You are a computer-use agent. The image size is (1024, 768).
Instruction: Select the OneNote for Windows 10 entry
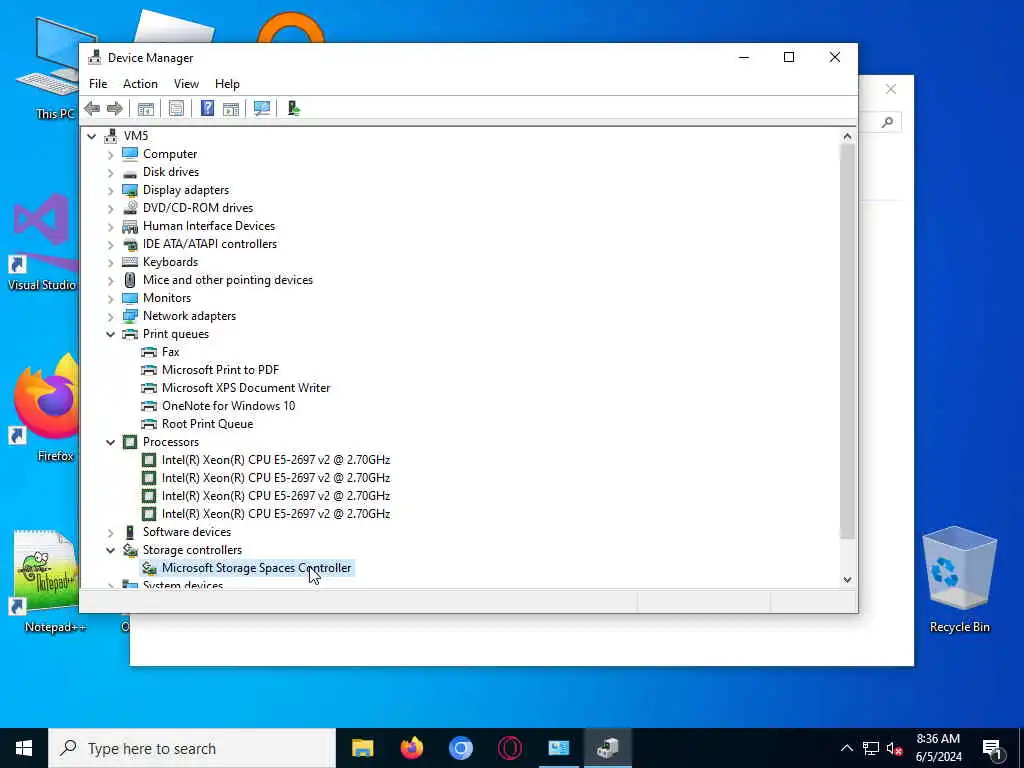tap(228, 406)
